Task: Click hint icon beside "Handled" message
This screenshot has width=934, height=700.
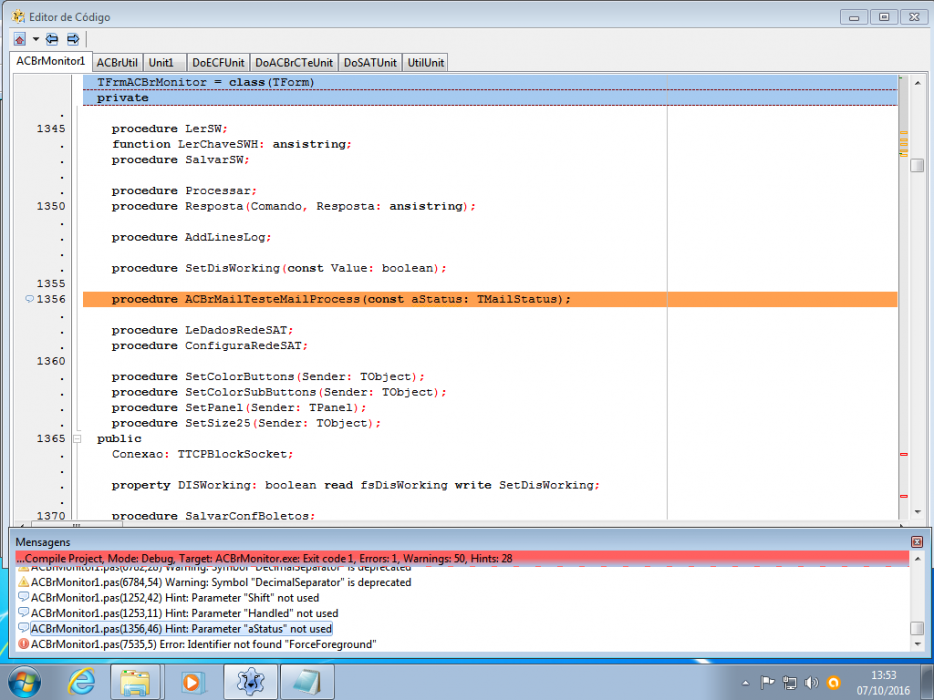Action: pos(23,612)
